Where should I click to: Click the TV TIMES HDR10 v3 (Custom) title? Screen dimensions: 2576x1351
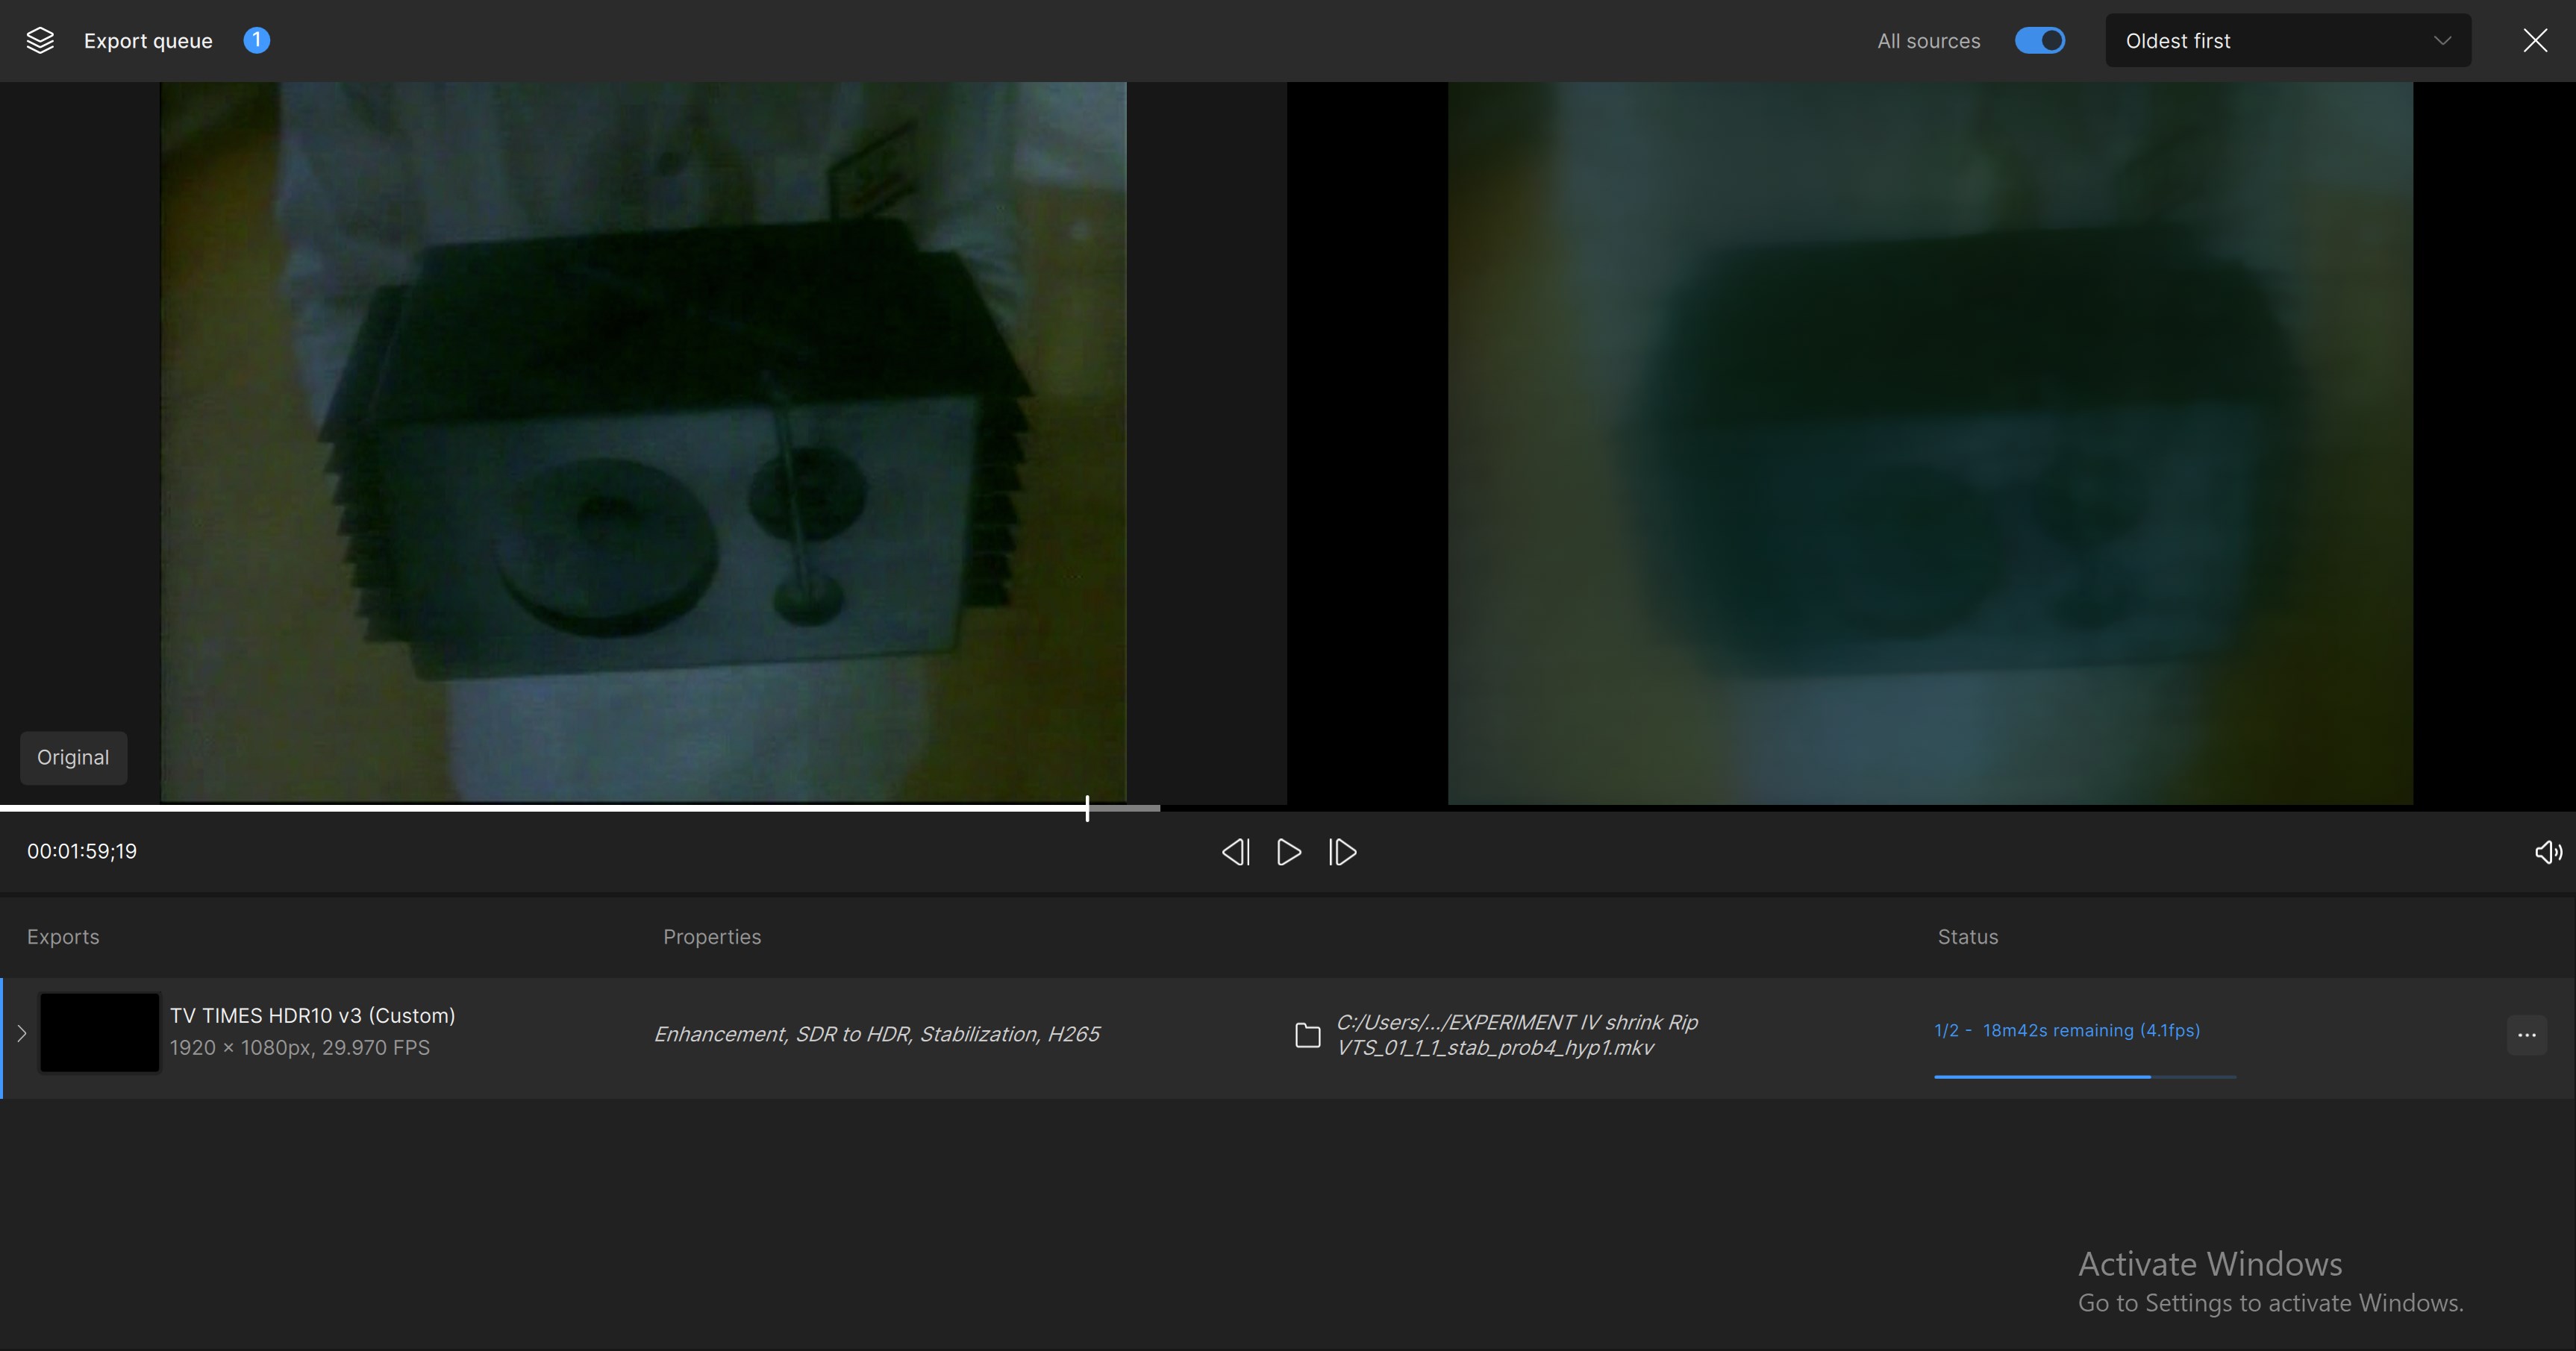[312, 1015]
